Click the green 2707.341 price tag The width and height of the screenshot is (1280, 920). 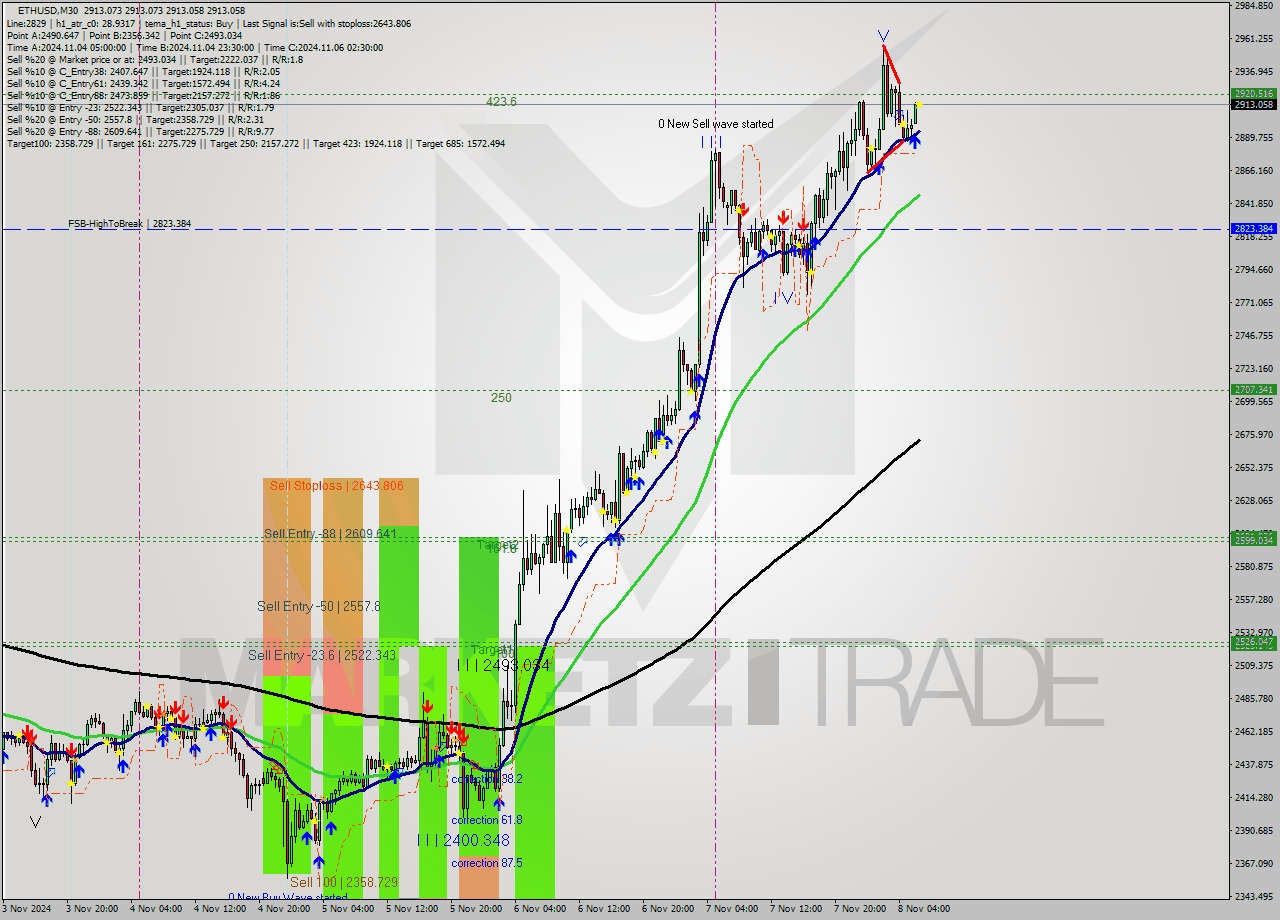click(x=1252, y=390)
